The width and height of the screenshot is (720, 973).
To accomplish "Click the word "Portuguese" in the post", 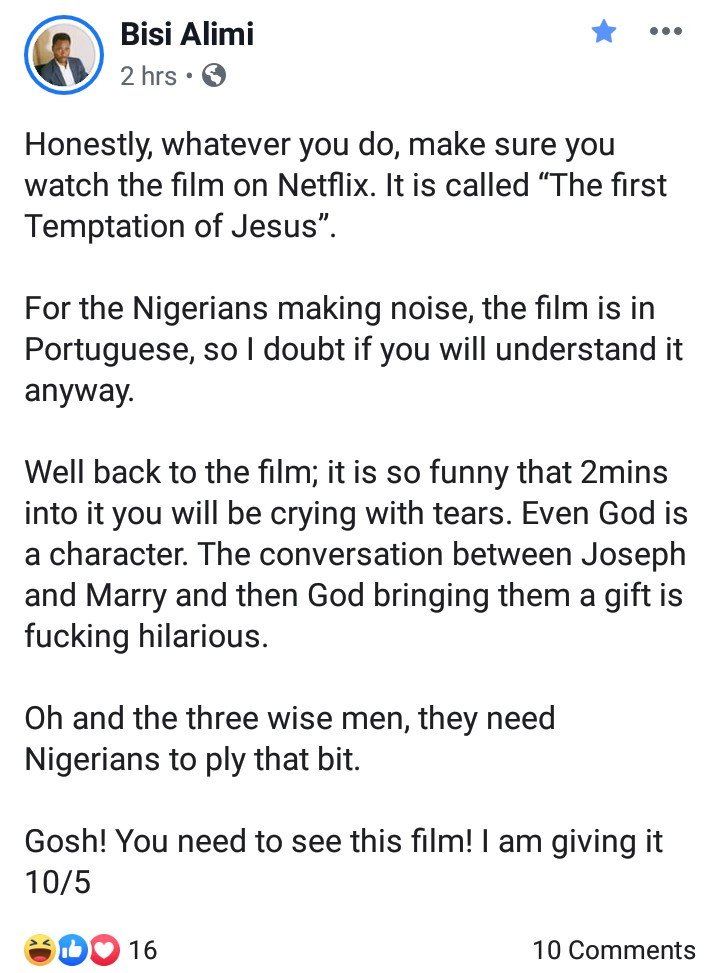I will [x=107, y=351].
